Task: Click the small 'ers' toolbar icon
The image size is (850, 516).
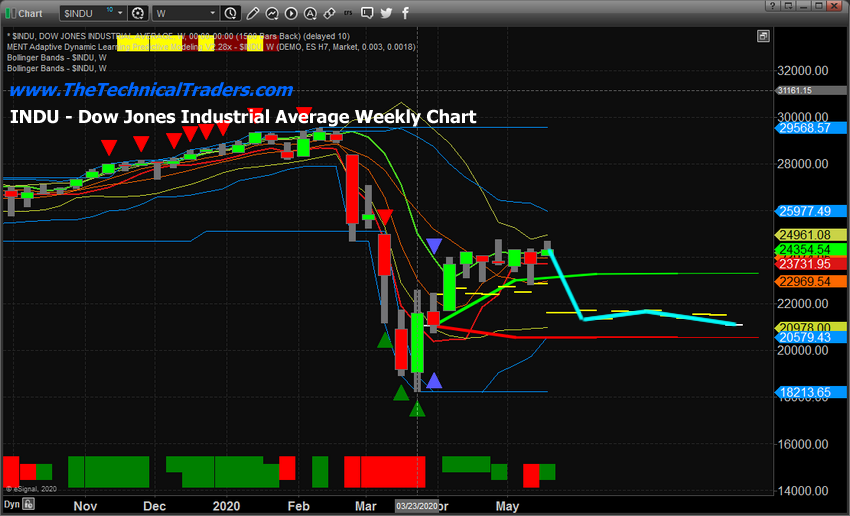Action: 348,13
